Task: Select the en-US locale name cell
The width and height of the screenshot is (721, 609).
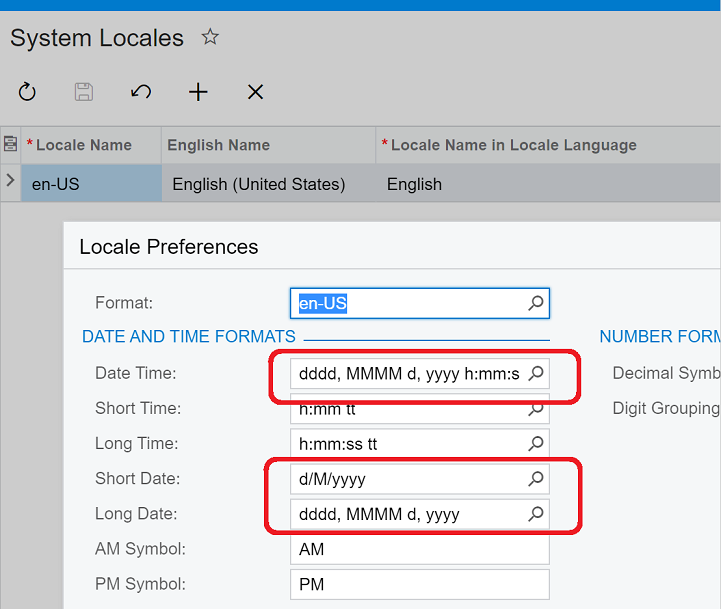Action: point(91,184)
